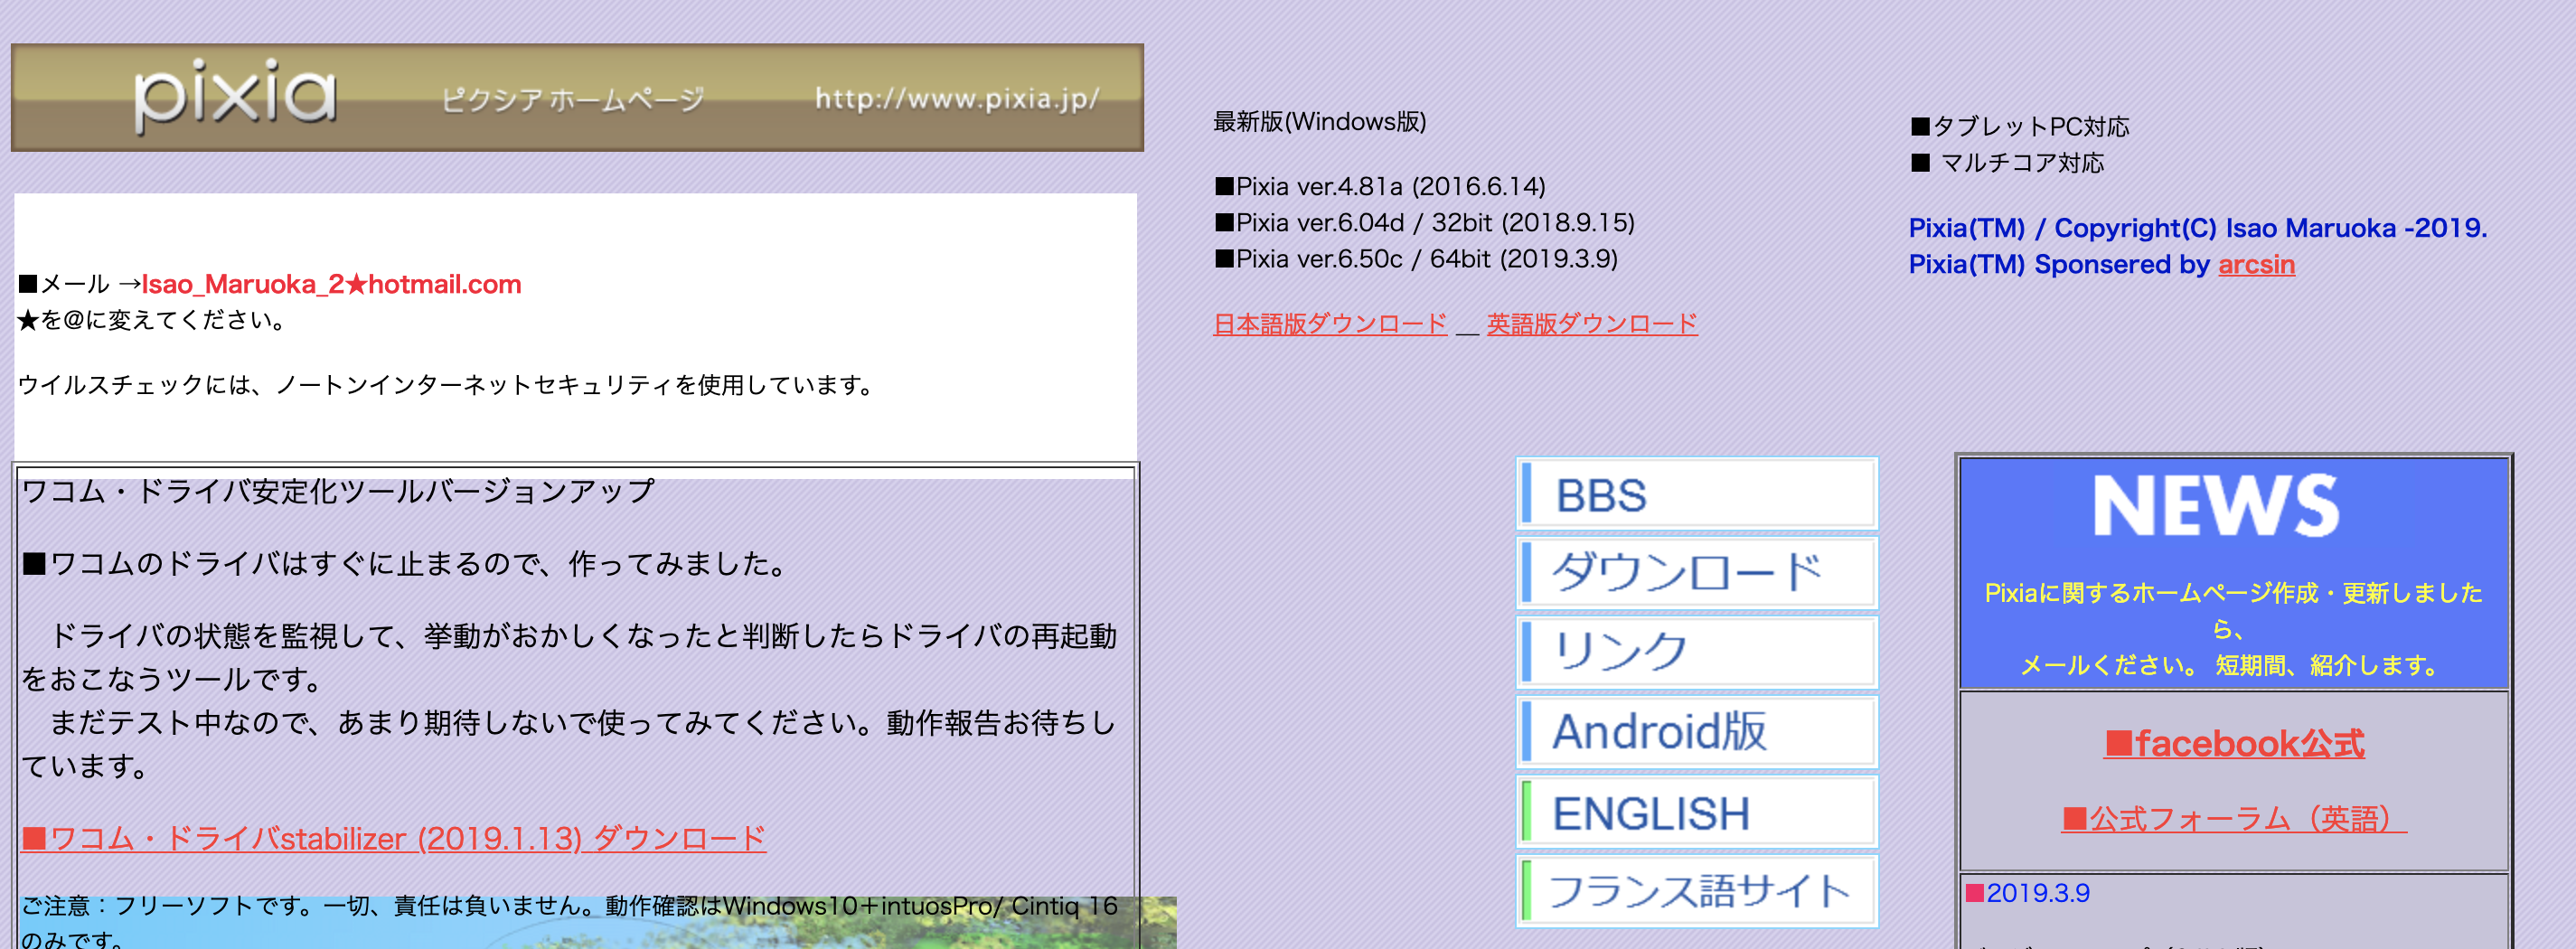Open the facebook公式 link
Screen dimensions: 2576x949
pos(2234,744)
